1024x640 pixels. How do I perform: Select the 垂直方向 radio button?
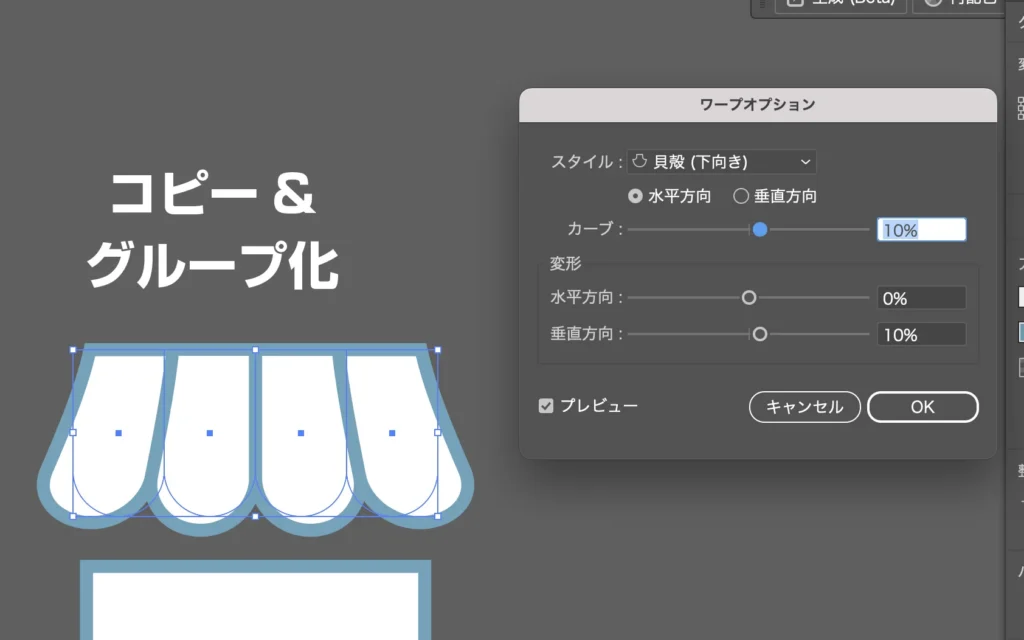tap(741, 196)
